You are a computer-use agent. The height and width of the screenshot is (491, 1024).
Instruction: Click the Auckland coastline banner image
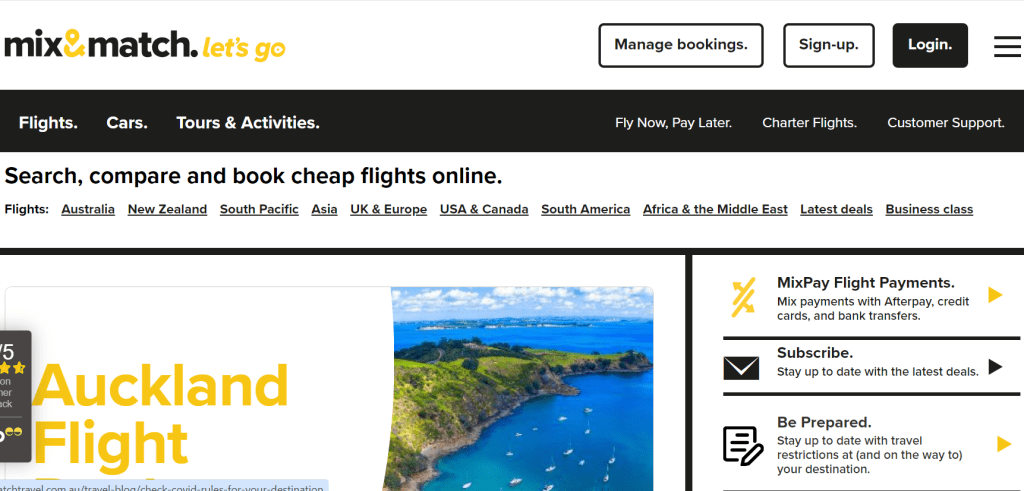coord(522,388)
